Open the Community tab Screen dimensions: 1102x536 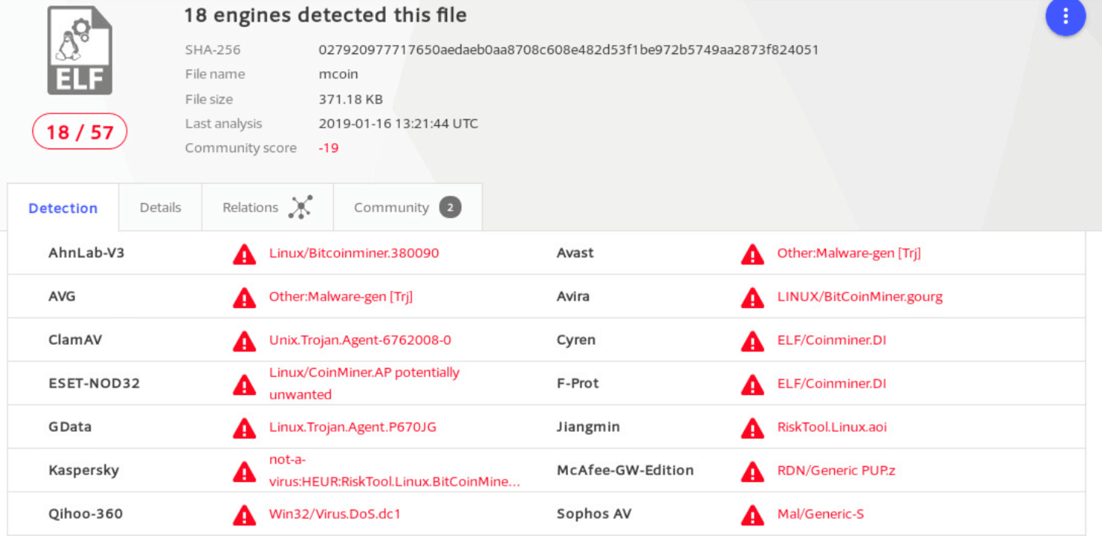408,207
